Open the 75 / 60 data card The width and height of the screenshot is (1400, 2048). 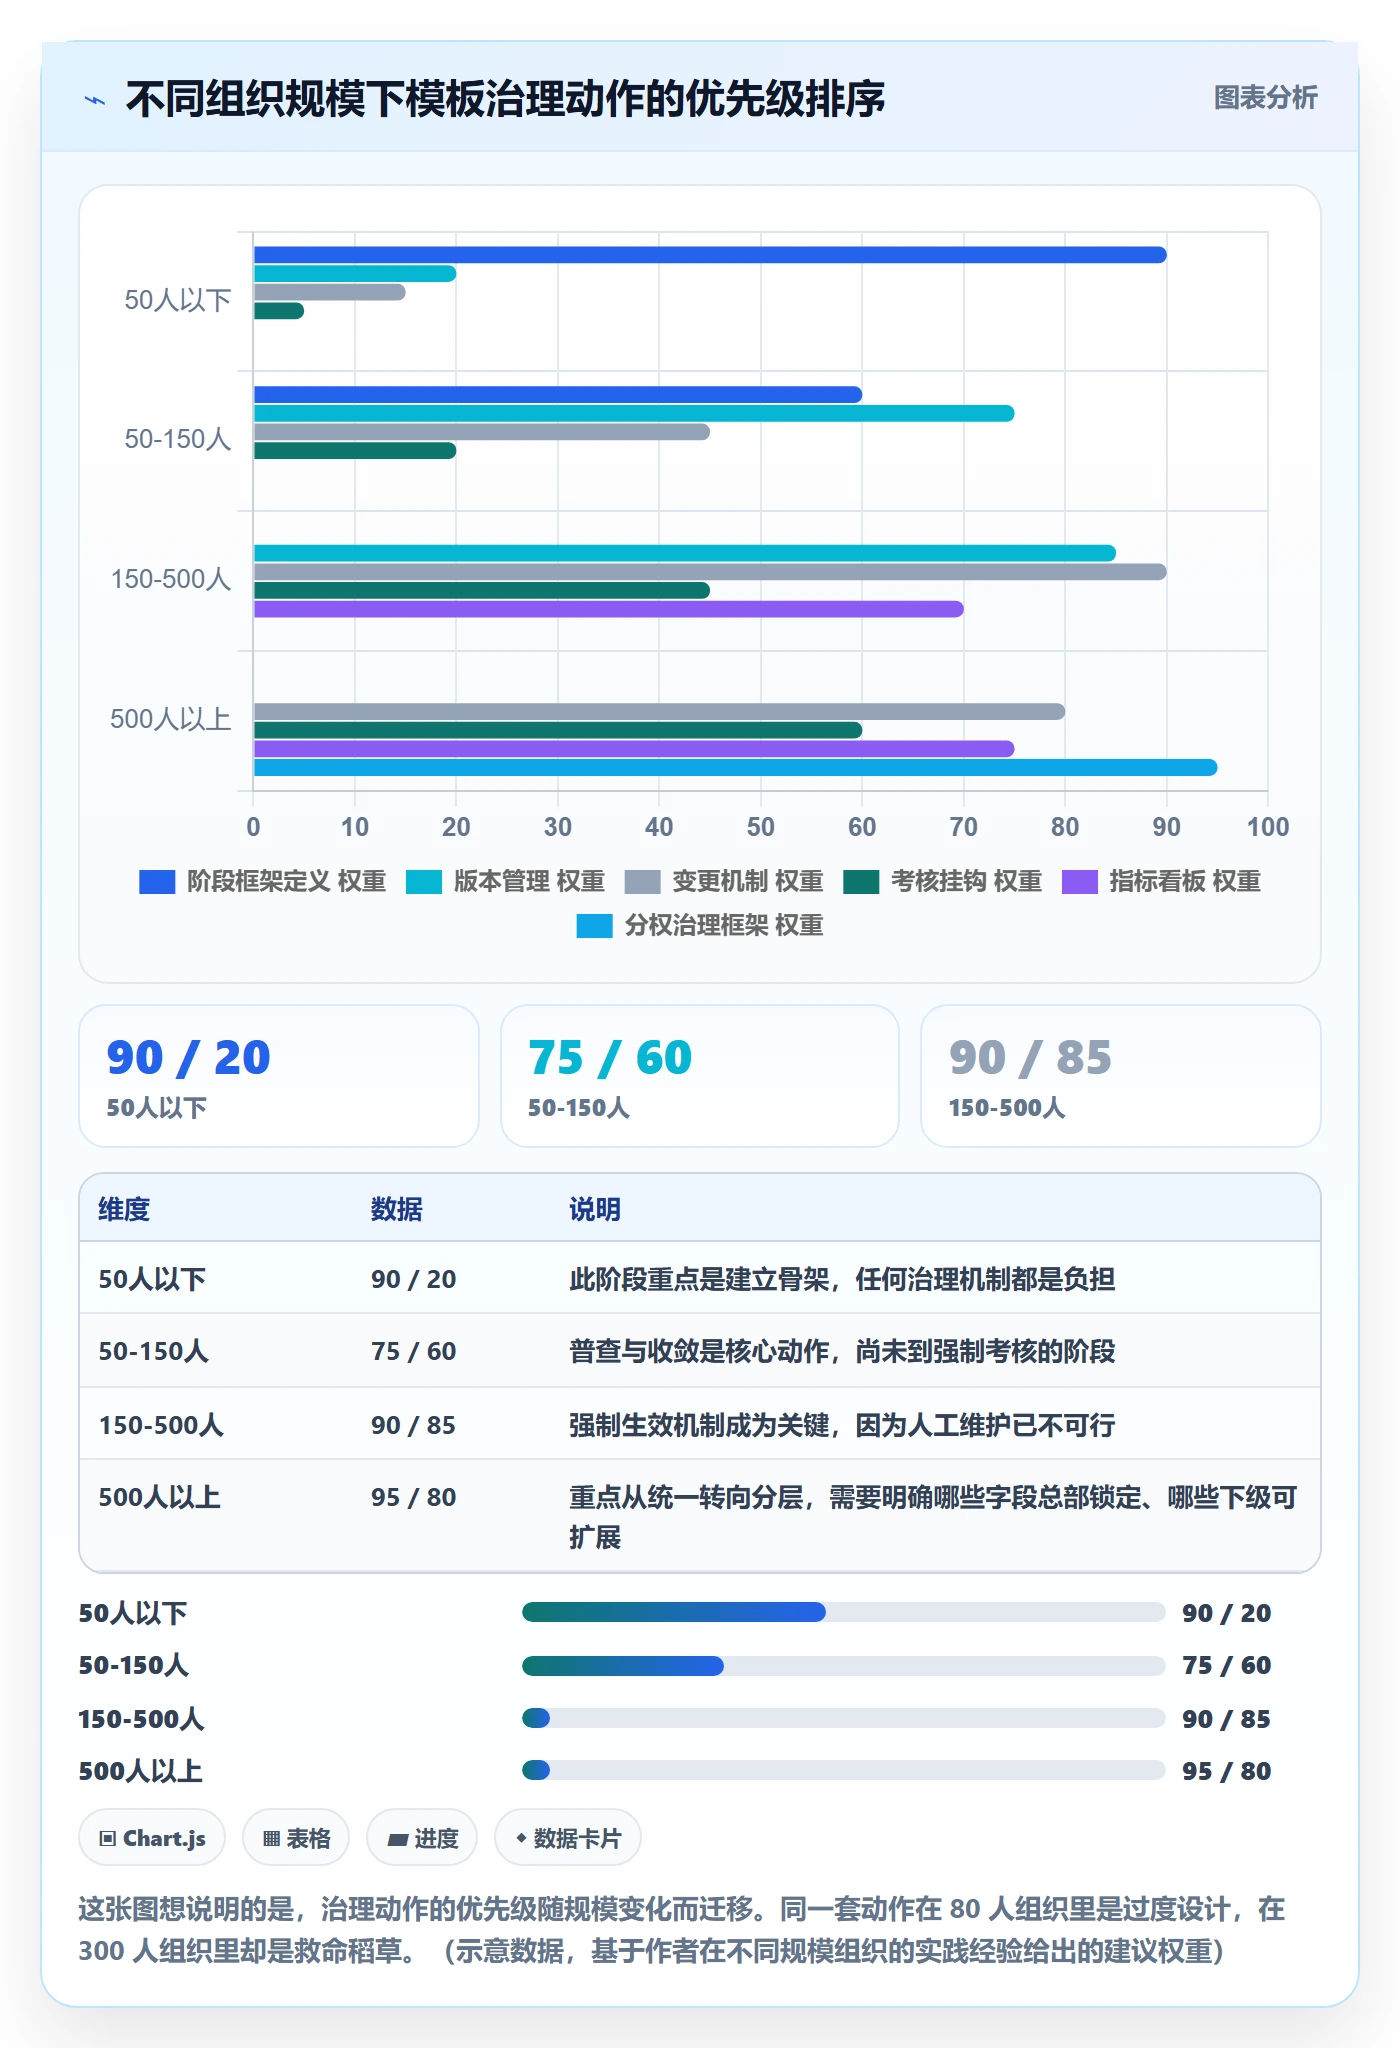coord(700,1076)
